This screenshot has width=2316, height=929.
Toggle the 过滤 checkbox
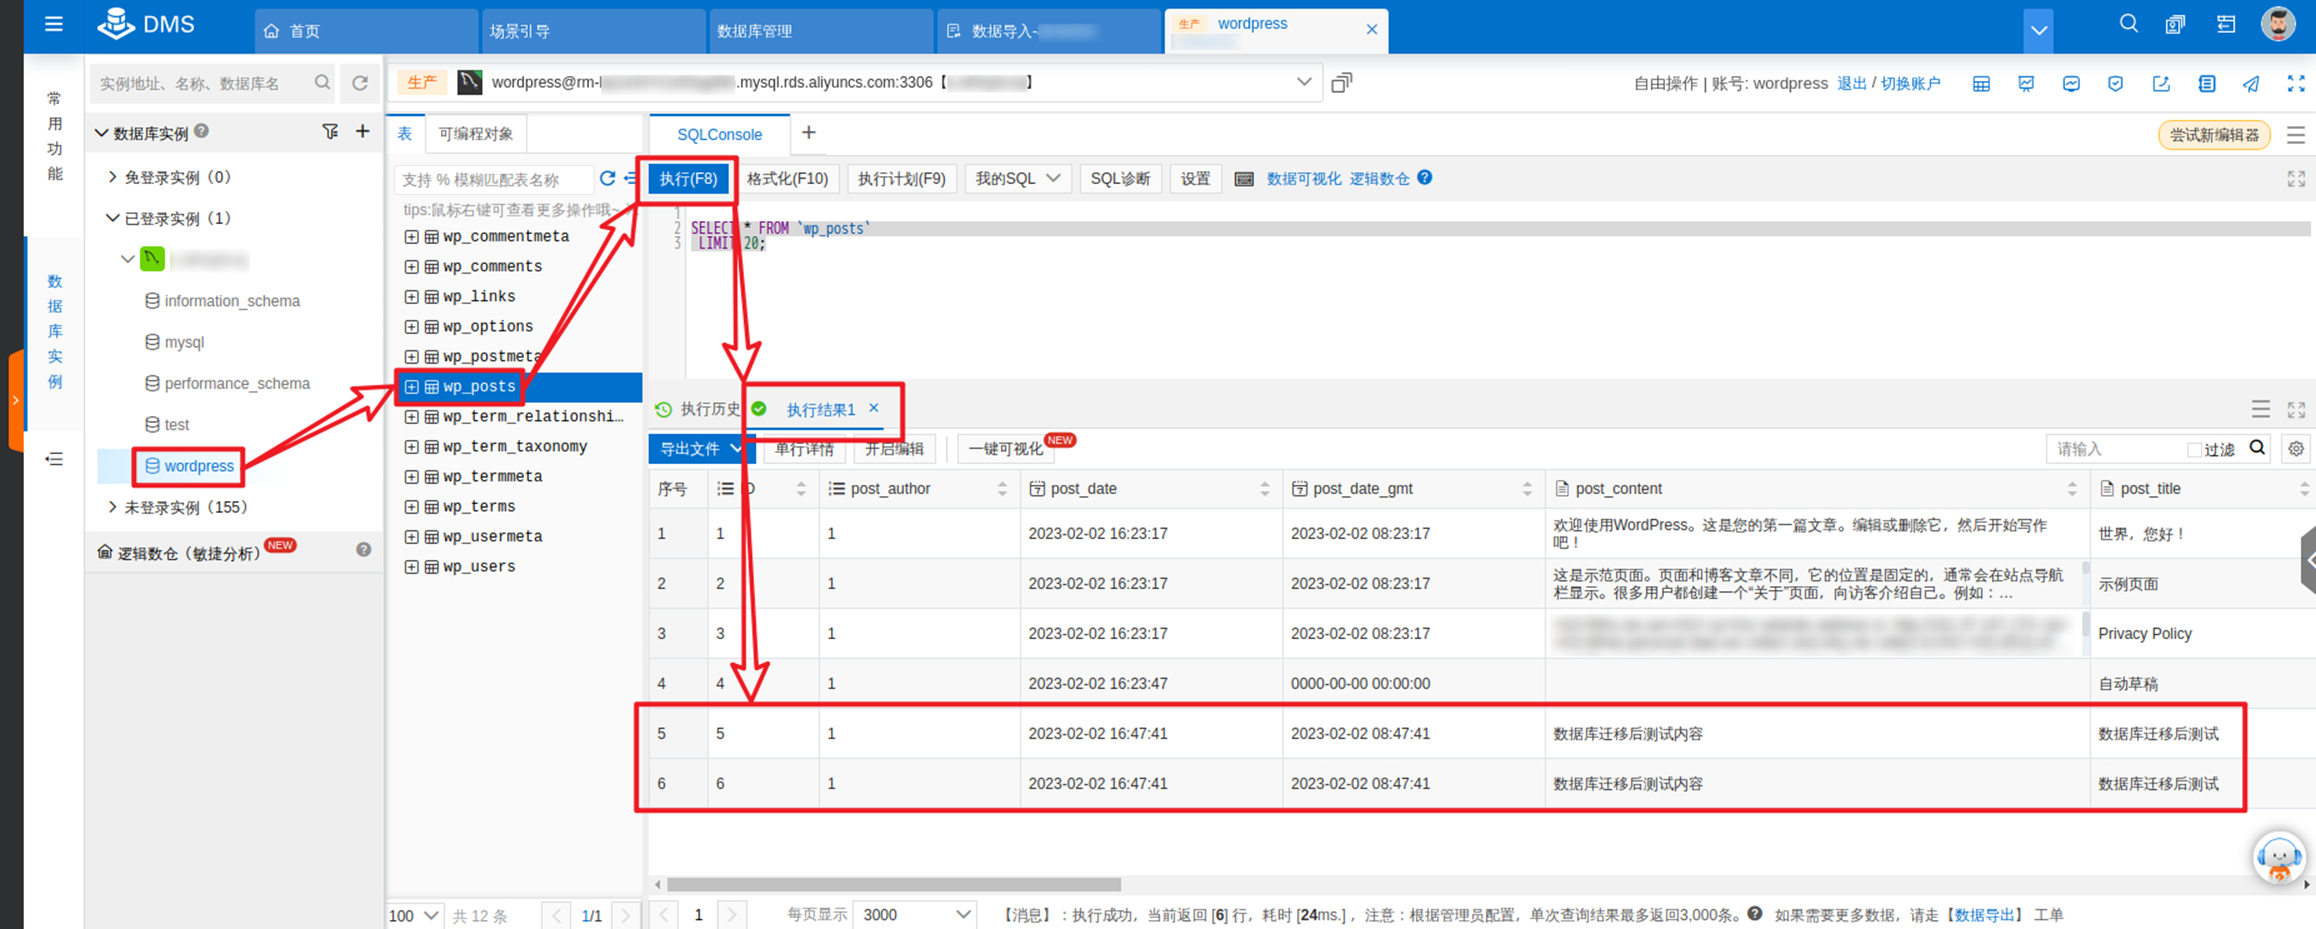coord(2194,450)
